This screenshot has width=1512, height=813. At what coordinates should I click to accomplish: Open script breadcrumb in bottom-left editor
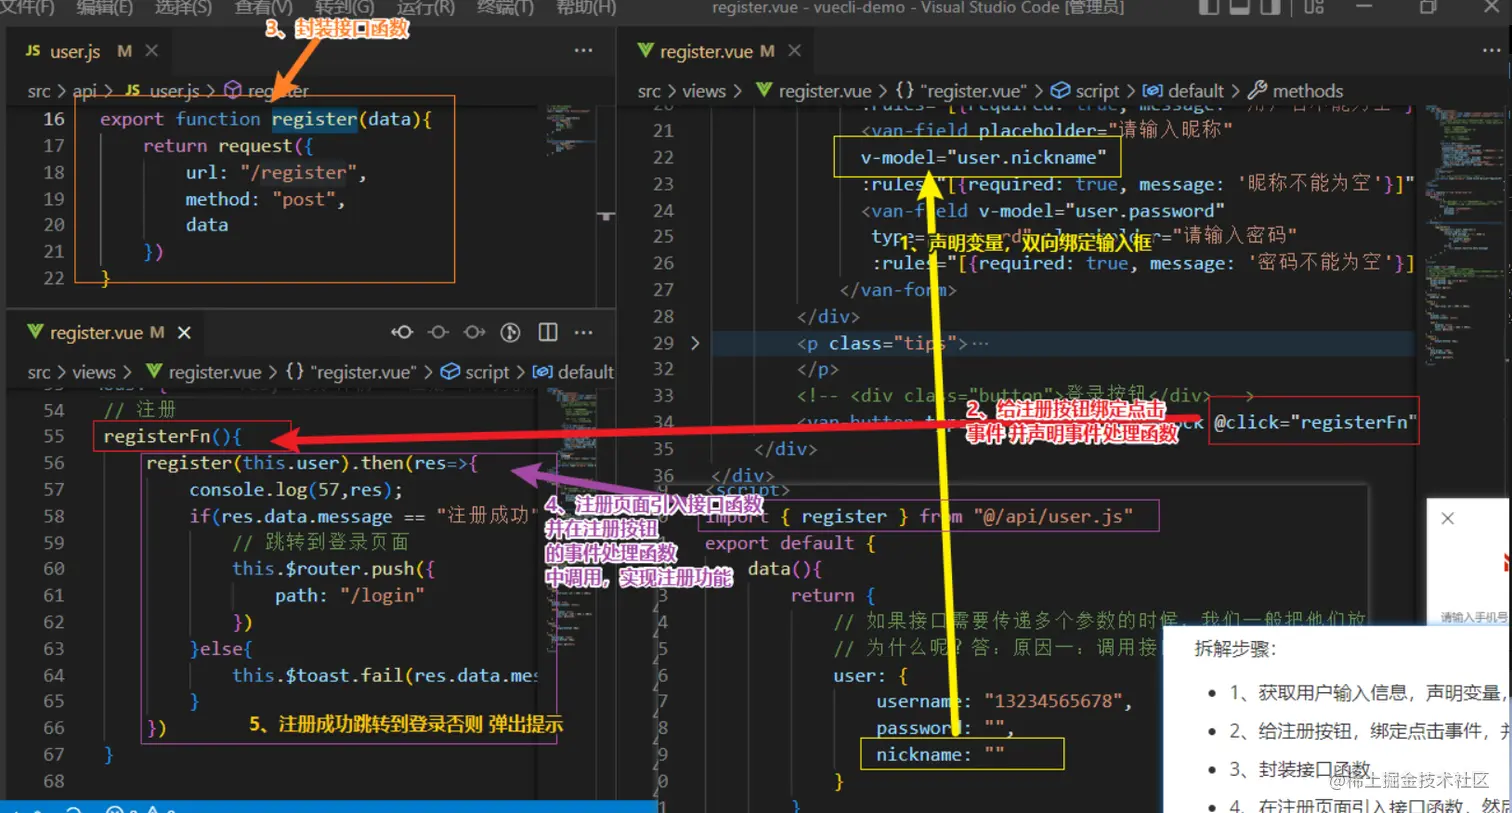pos(487,372)
